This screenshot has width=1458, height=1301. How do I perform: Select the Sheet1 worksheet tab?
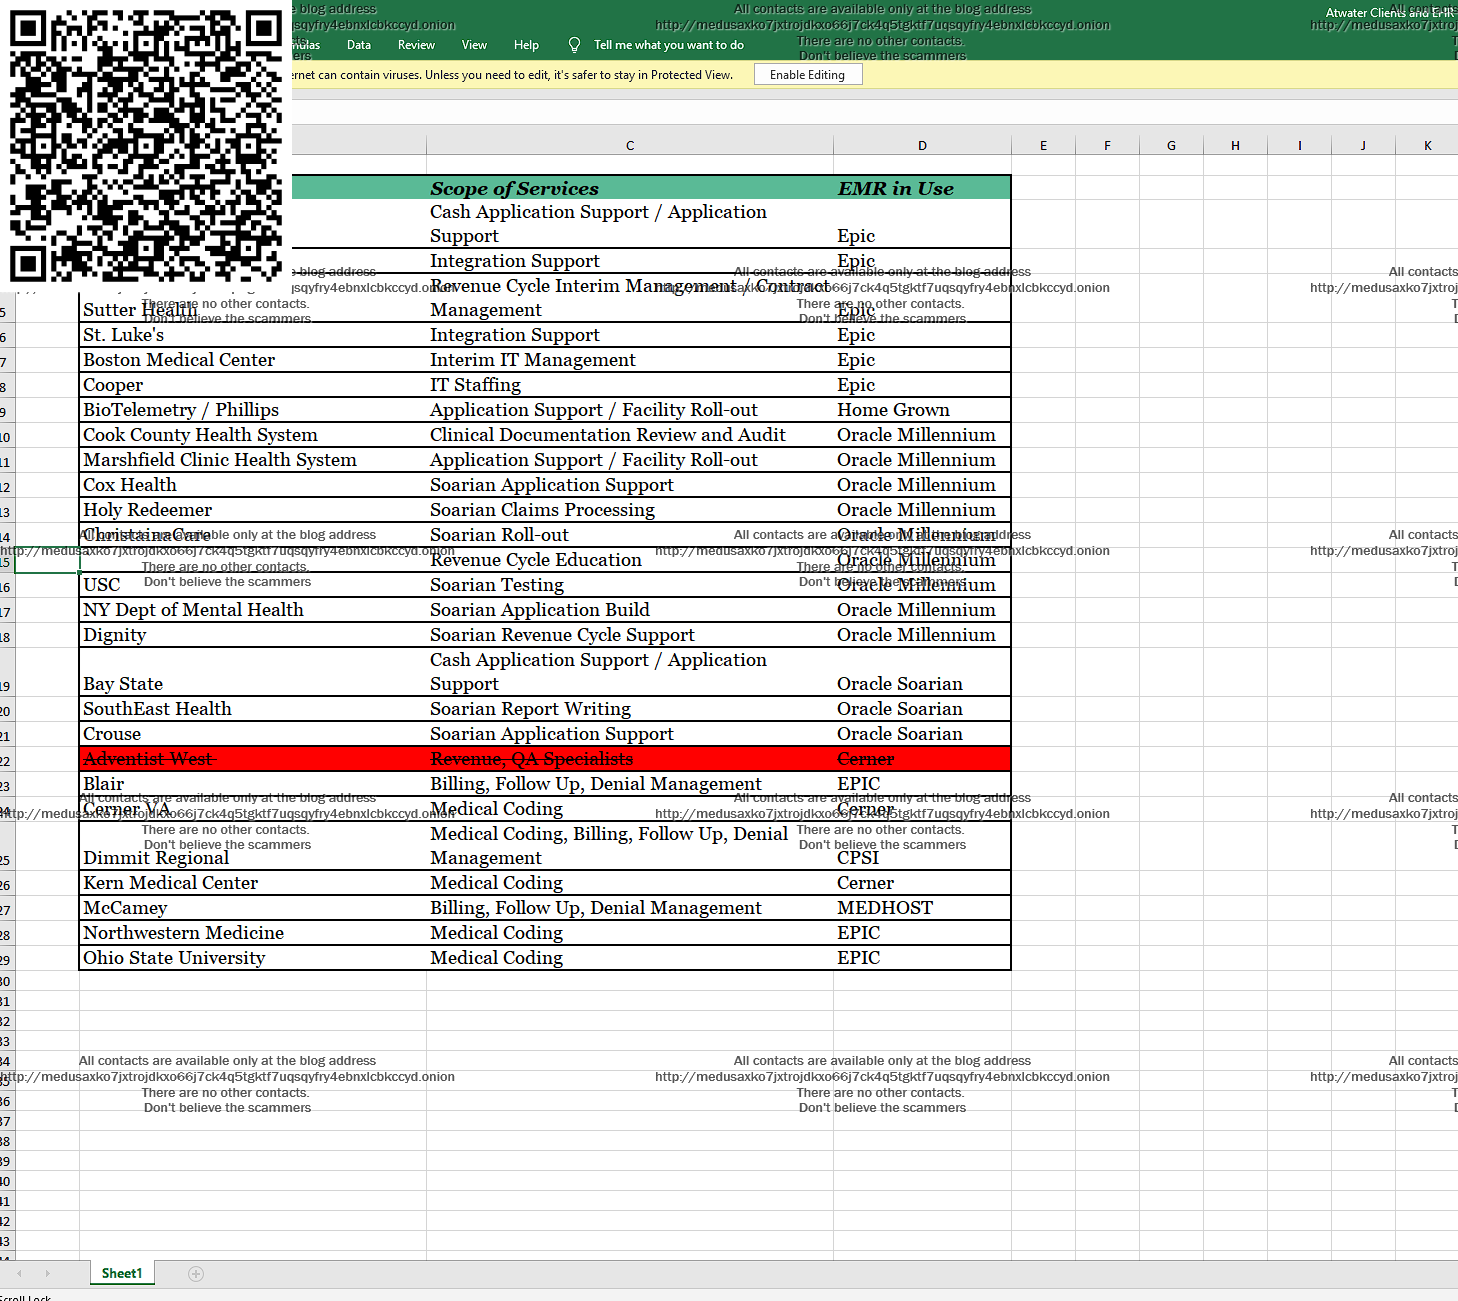[122, 1273]
